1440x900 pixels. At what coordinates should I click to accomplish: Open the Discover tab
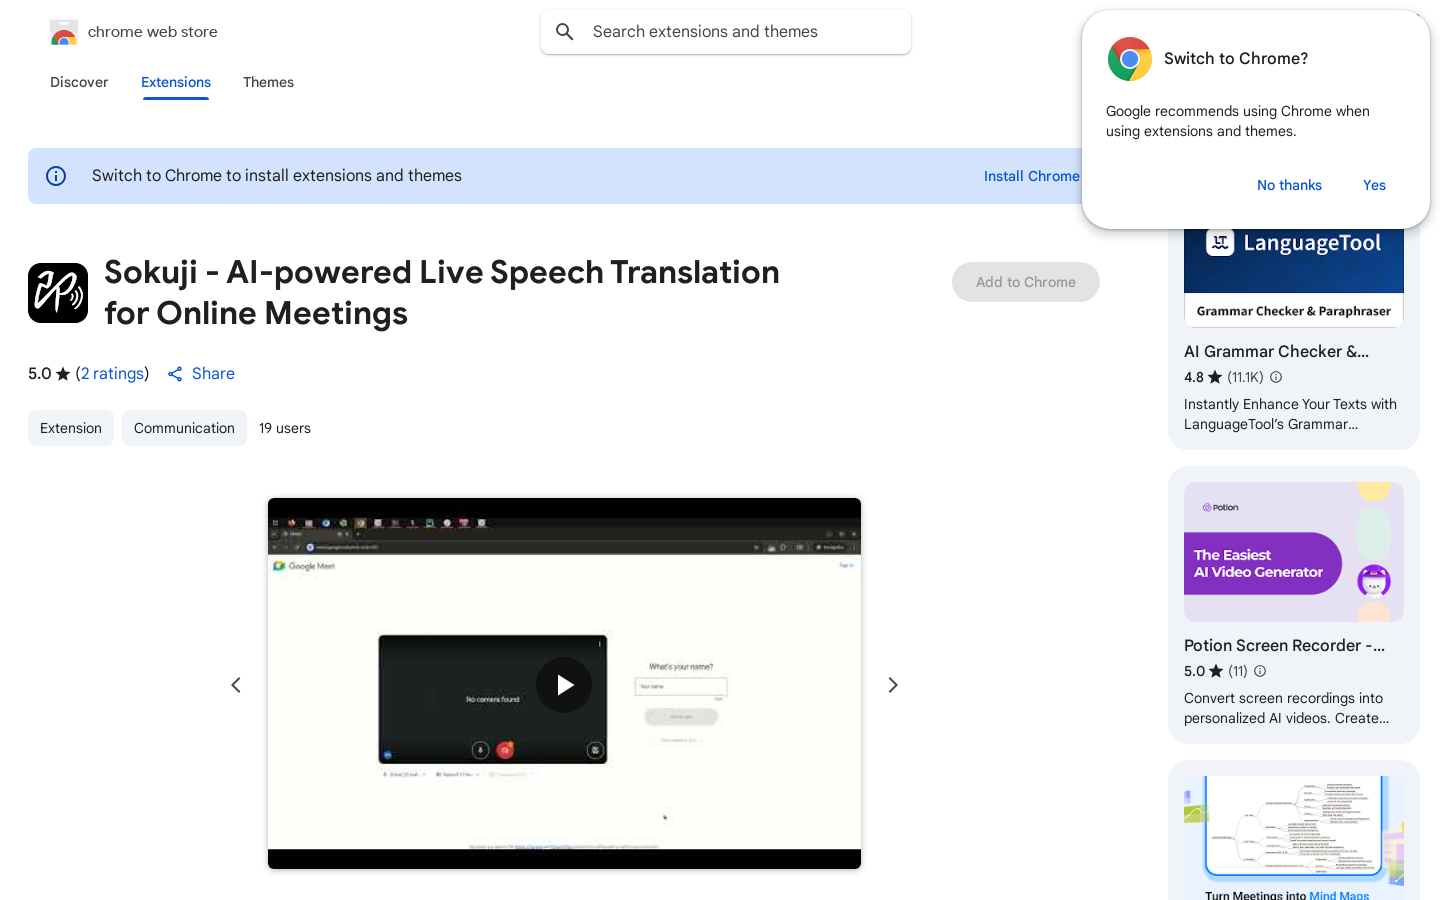tap(79, 82)
